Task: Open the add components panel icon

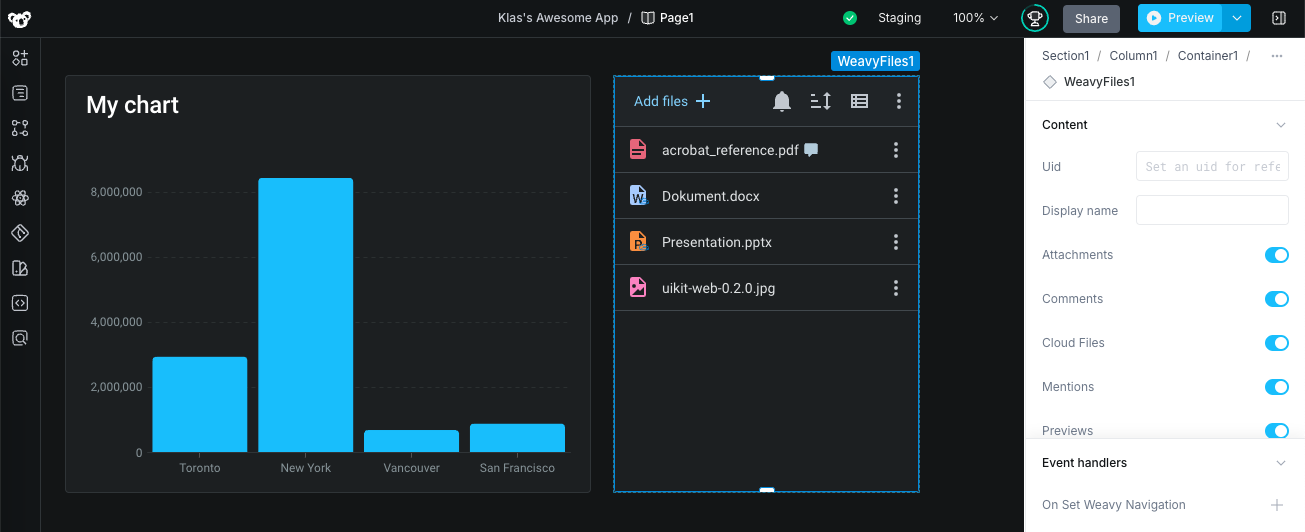Action: click(x=20, y=58)
